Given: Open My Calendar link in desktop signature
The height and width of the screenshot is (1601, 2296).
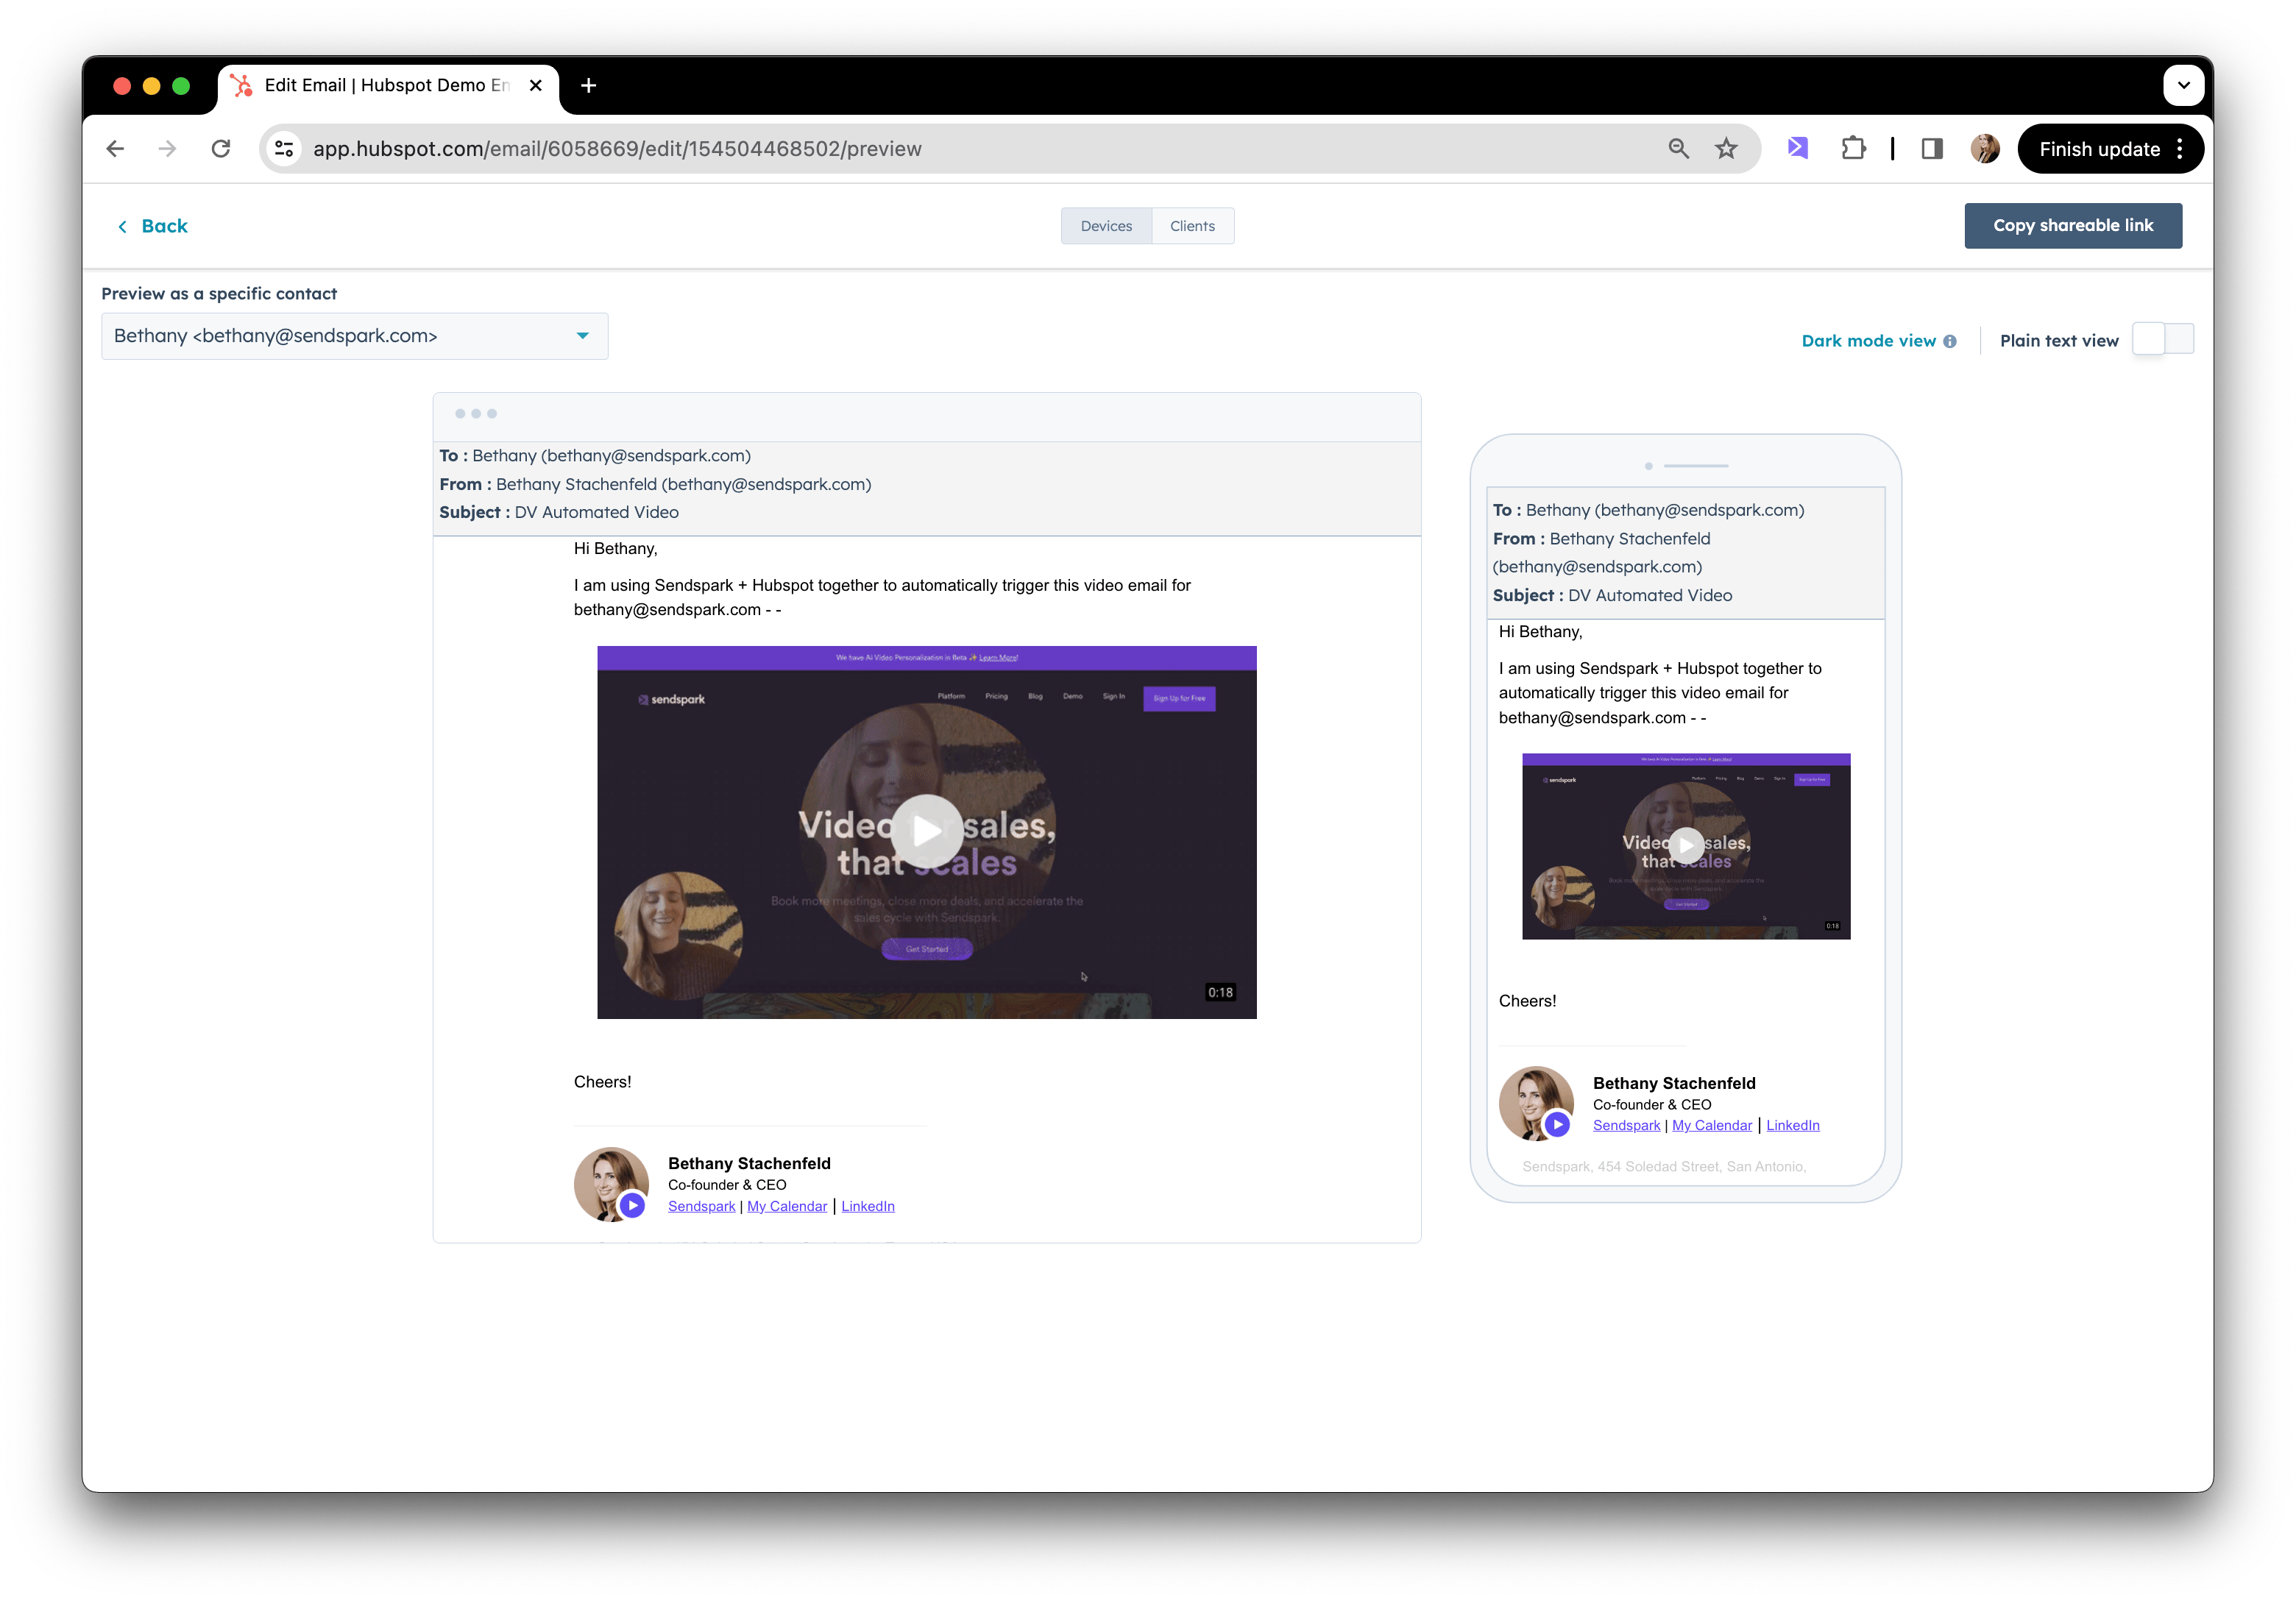Looking at the screenshot, I should pyautogui.click(x=787, y=1206).
